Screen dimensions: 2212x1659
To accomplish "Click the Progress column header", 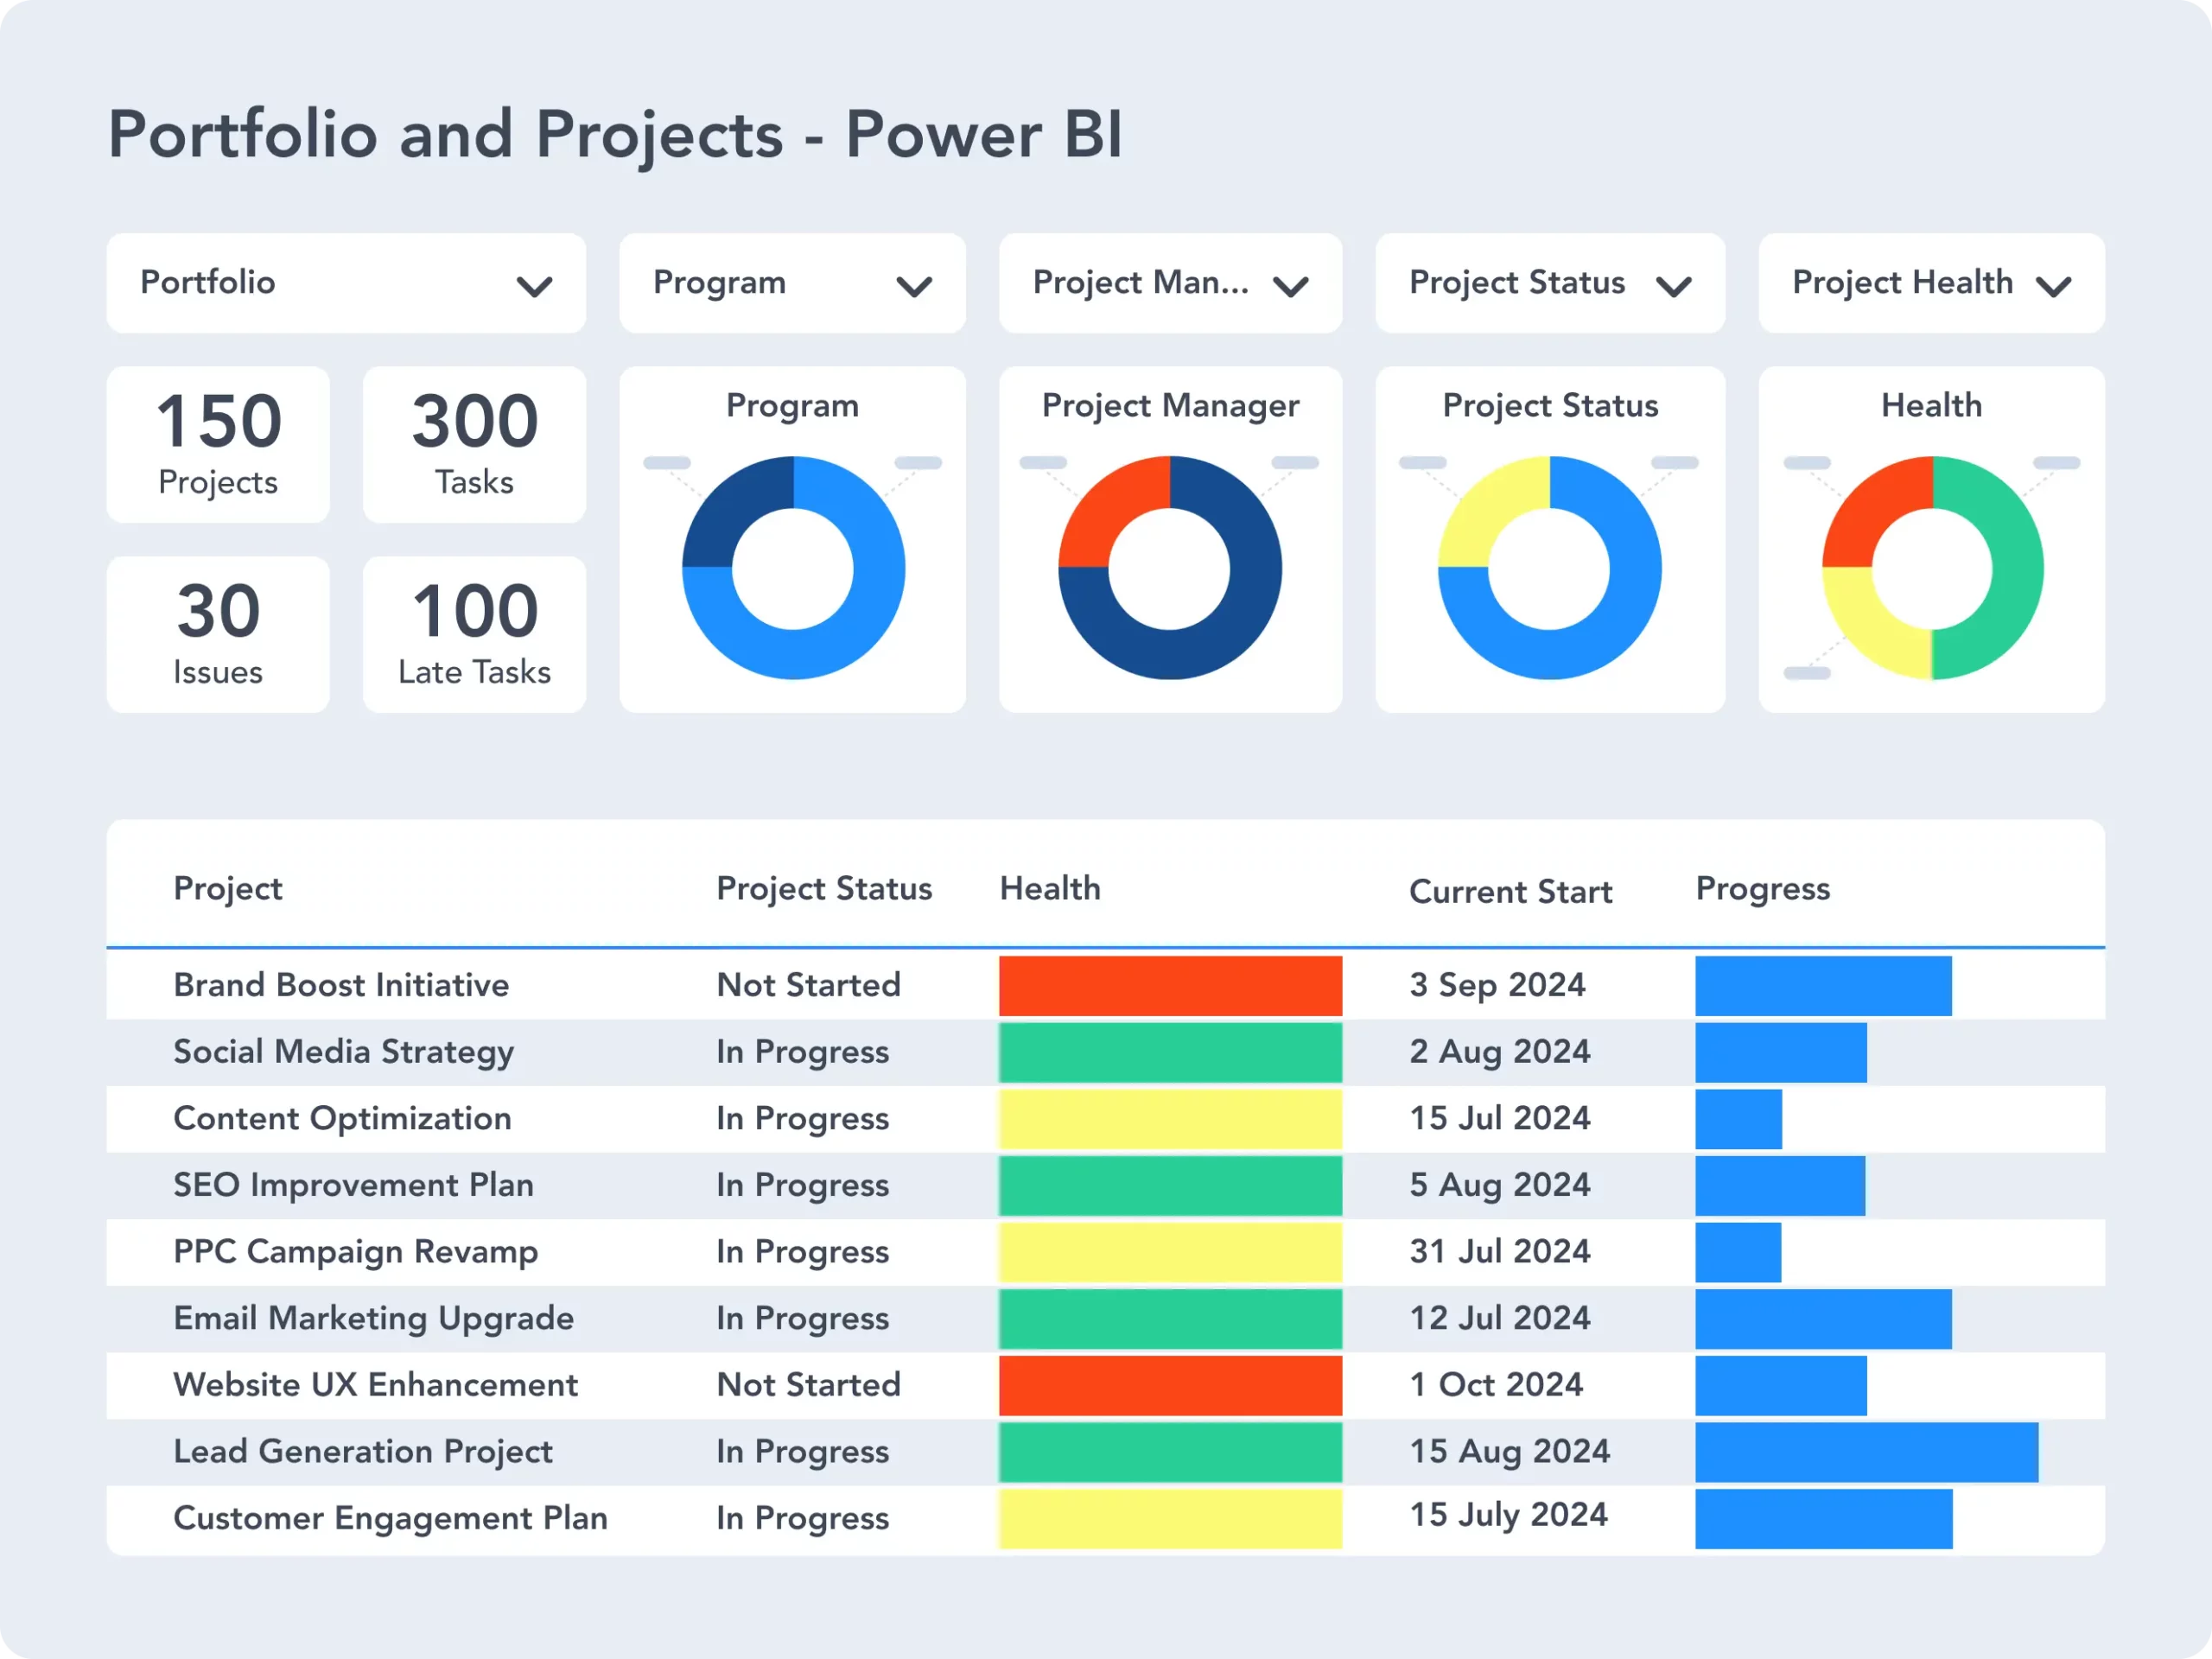I will click(x=1762, y=888).
